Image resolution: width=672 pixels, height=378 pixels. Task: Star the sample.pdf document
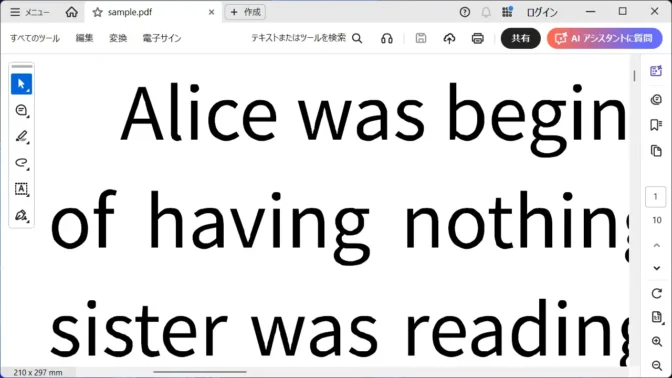pos(97,12)
